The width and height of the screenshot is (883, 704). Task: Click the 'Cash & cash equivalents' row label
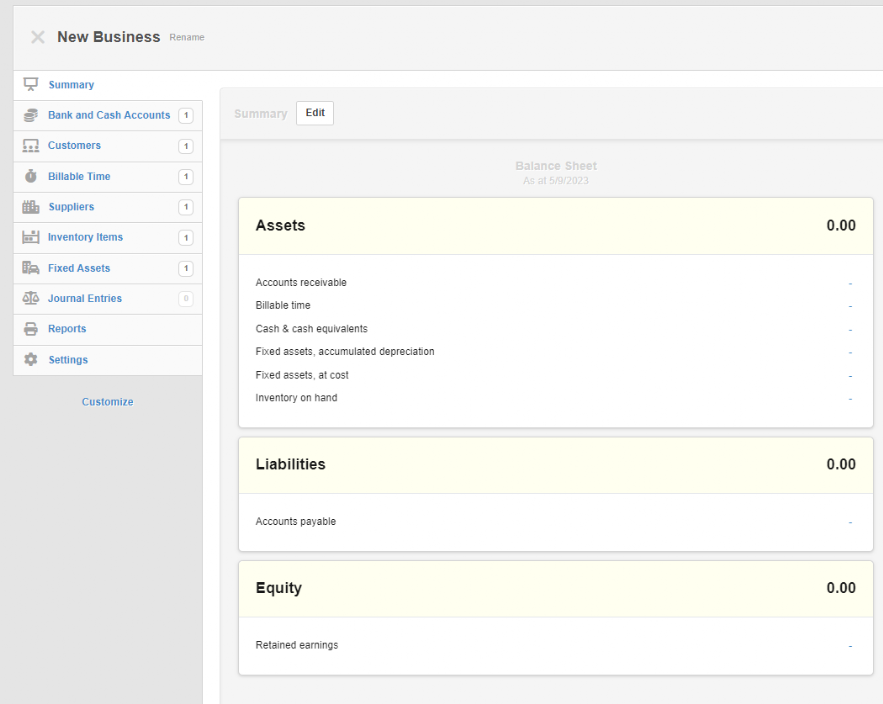click(311, 329)
